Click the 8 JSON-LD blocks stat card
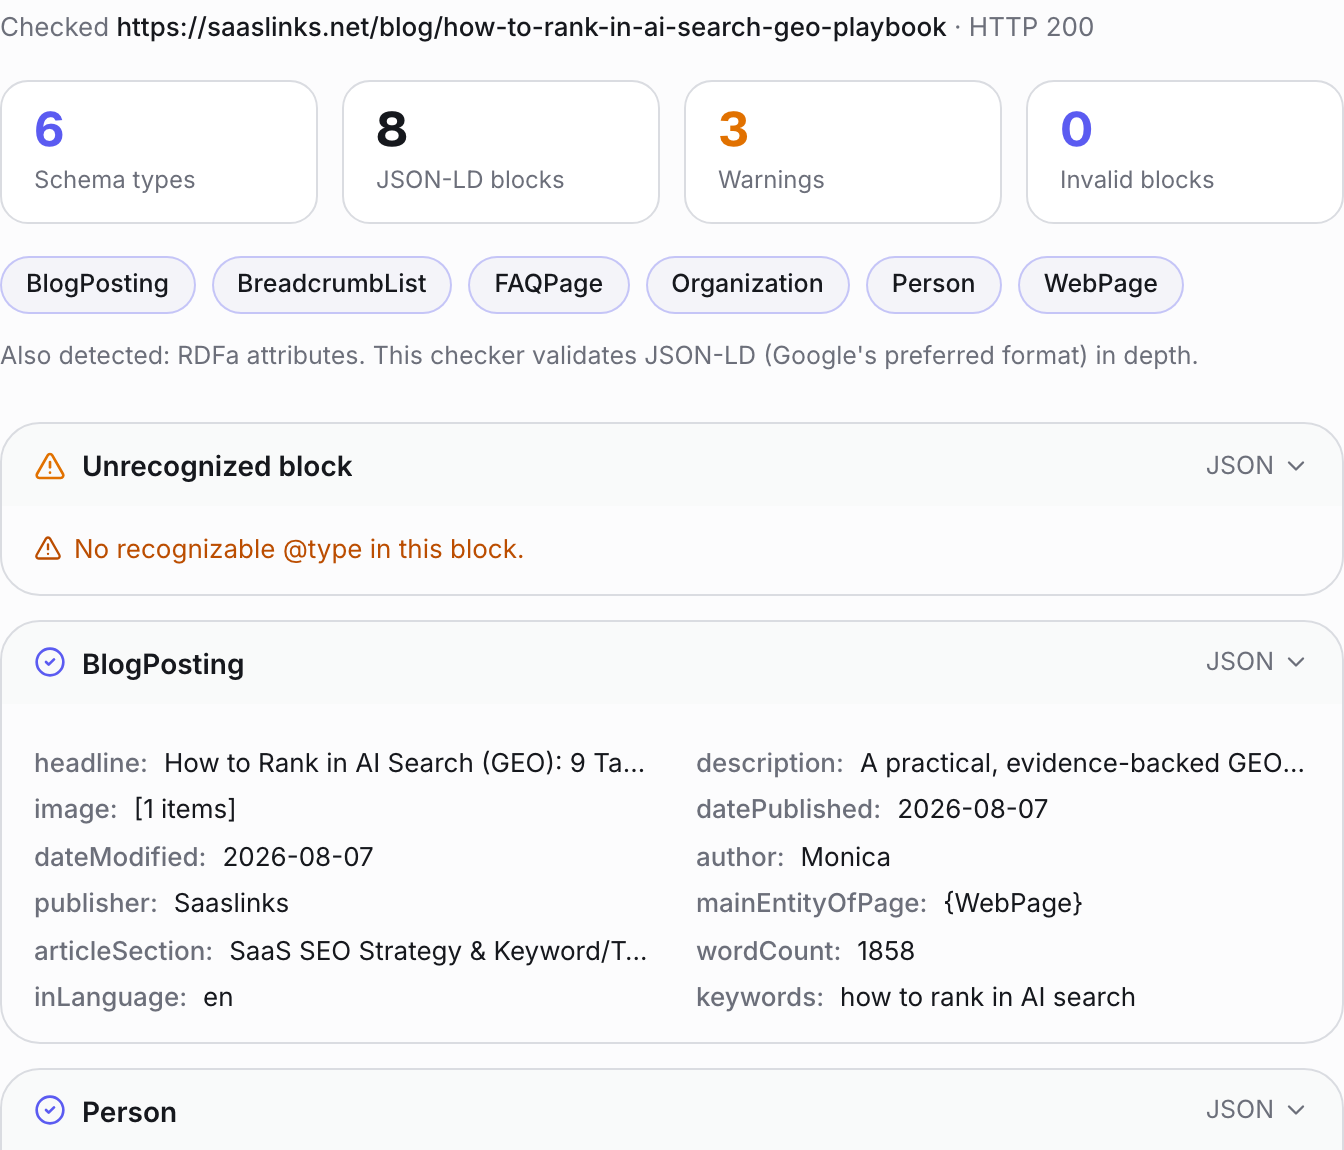1344x1150 pixels. pyautogui.click(x=501, y=152)
